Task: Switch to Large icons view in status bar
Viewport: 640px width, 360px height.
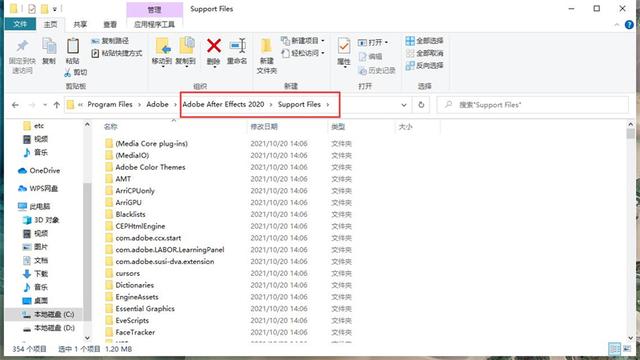Action: pyautogui.click(x=626, y=349)
